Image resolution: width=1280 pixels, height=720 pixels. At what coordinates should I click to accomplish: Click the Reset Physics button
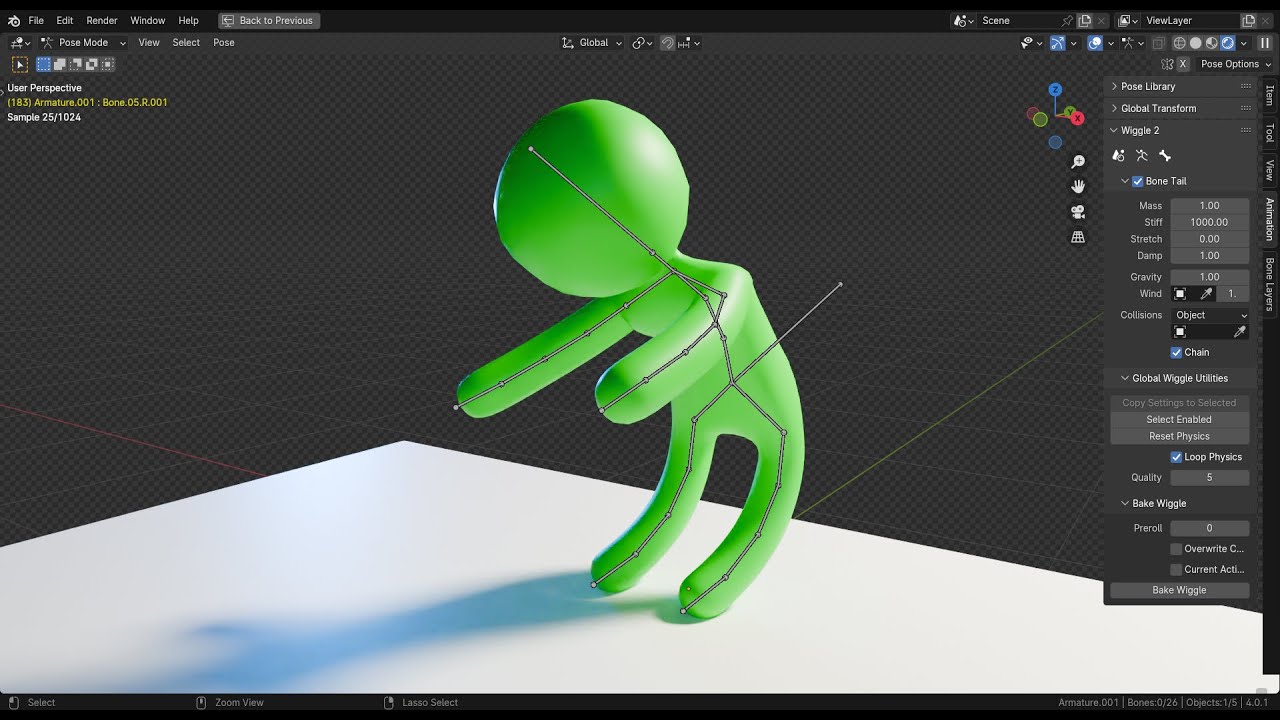(1179, 436)
